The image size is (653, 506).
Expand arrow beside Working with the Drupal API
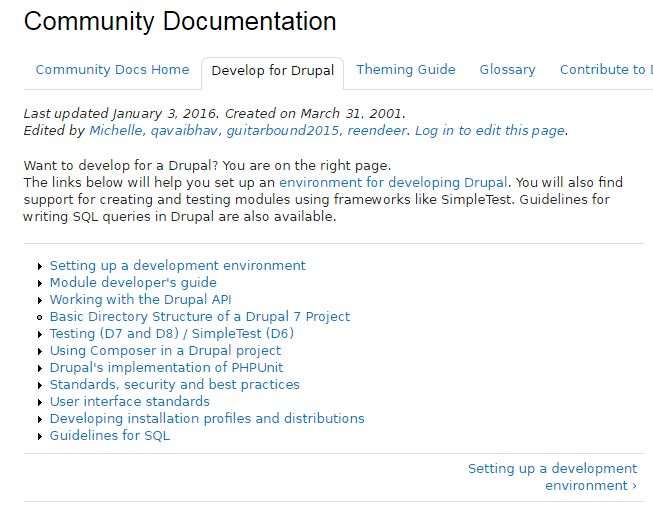[x=40, y=301]
